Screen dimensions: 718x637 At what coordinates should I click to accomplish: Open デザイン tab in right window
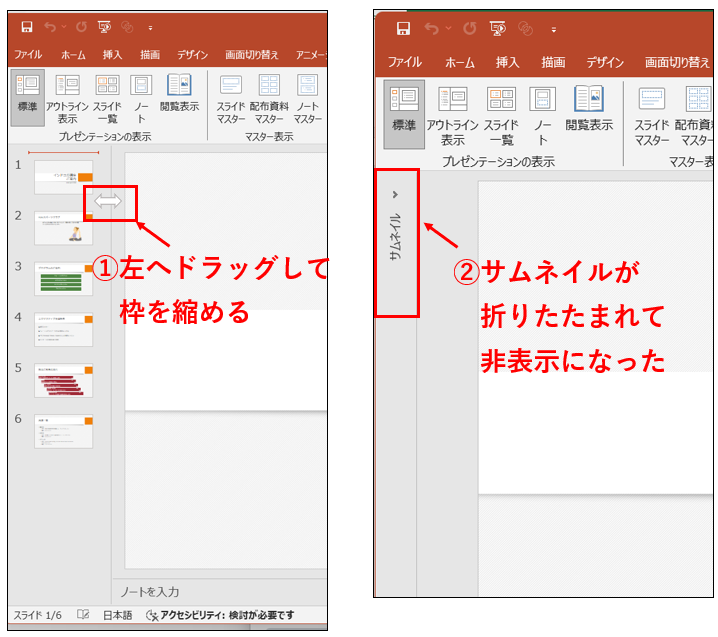pyautogui.click(x=605, y=62)
